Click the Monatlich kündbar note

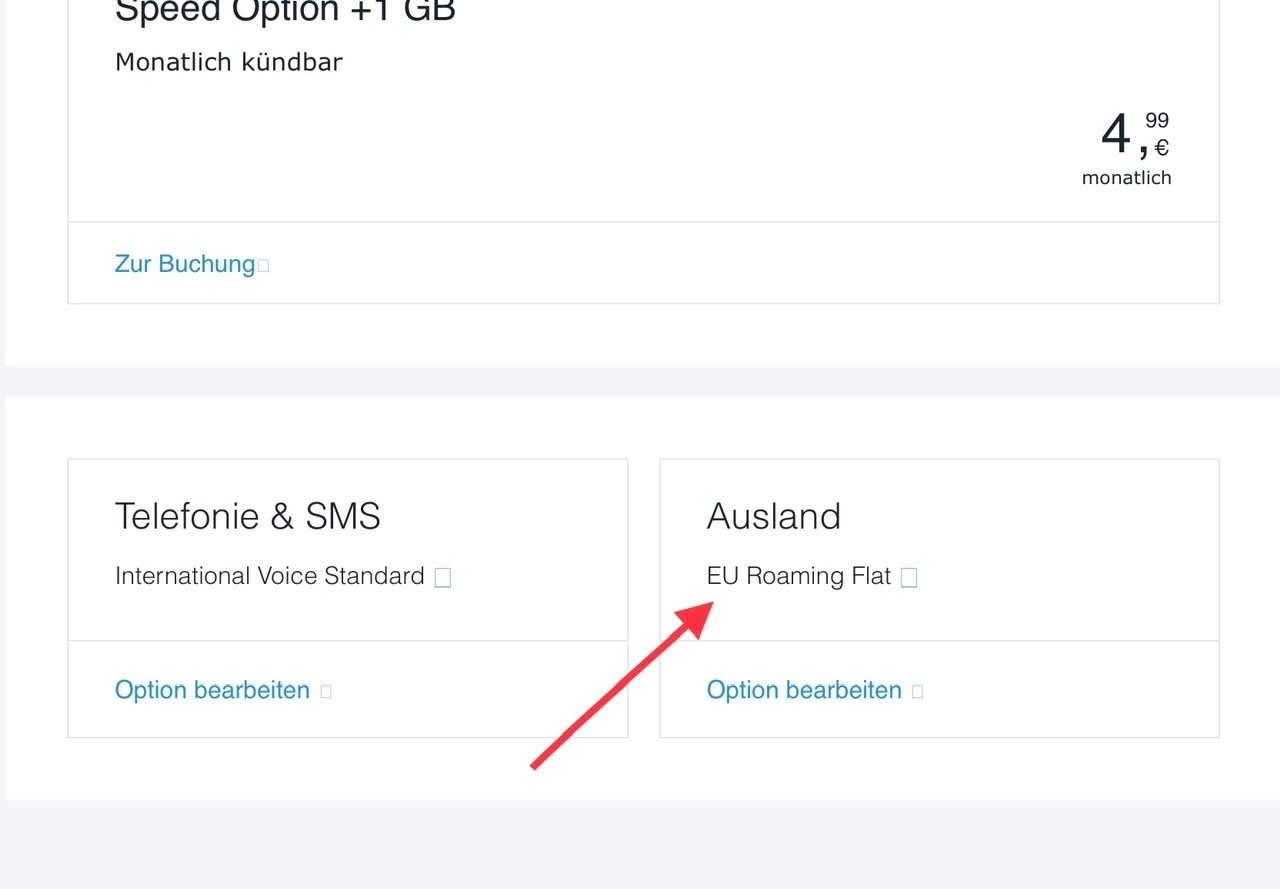pyautogui.click(x=229, y=62)
